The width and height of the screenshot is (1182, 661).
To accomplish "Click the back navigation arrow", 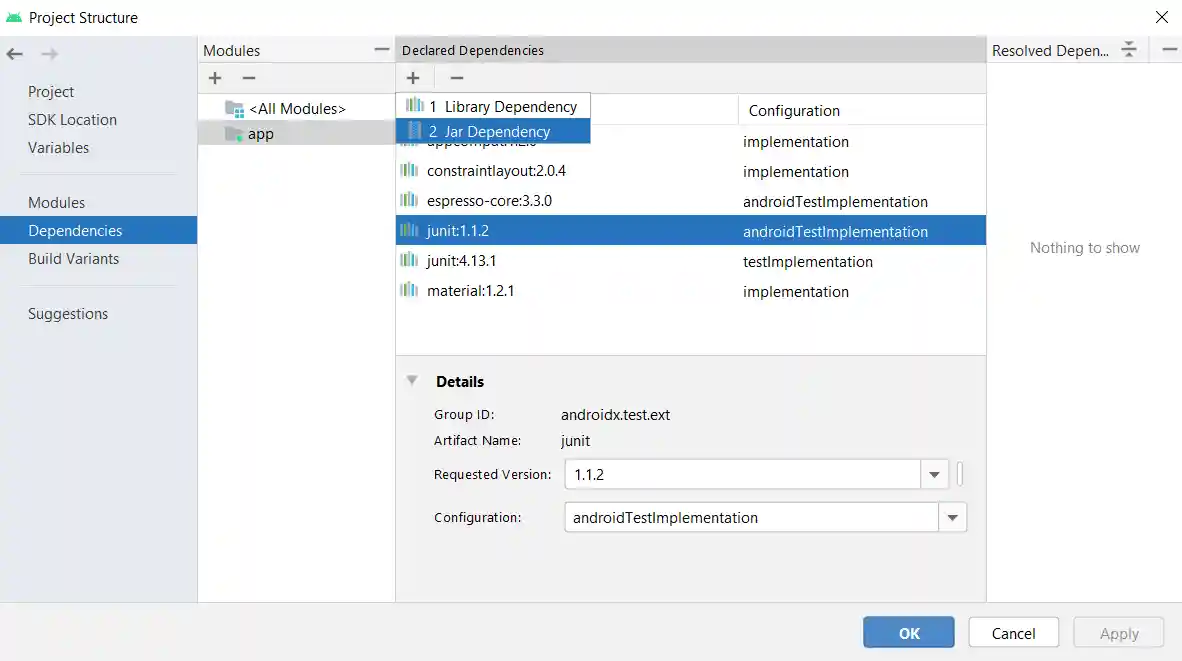I will pyautogui.click(x=14, y=53).
